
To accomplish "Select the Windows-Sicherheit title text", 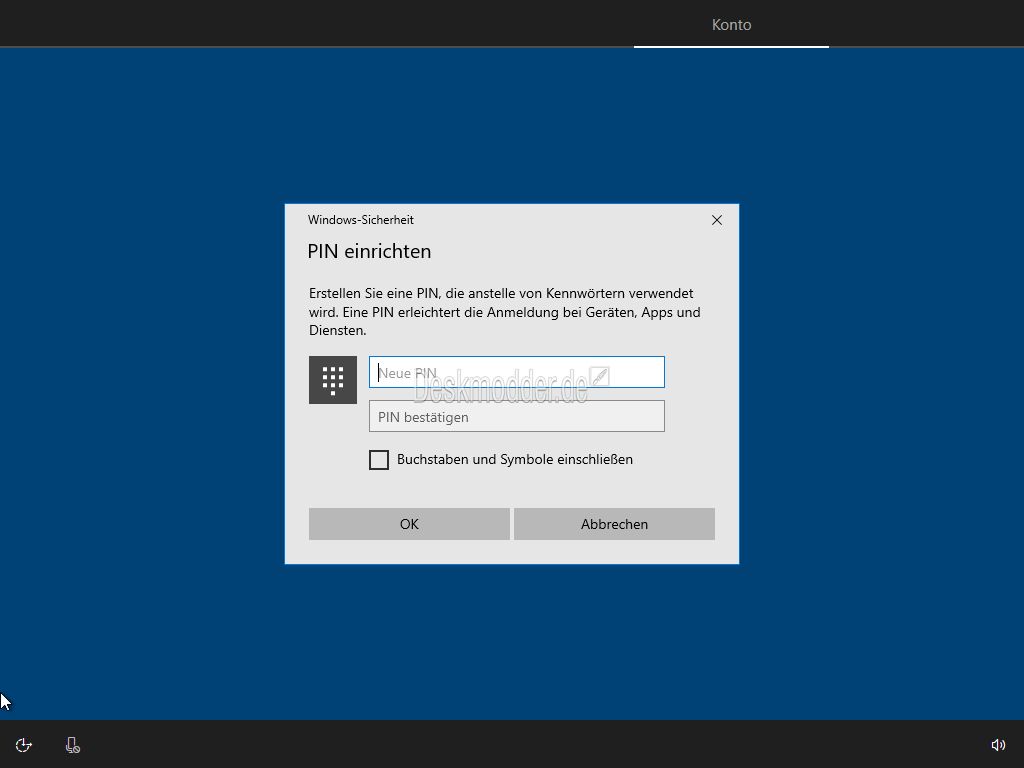I will (360, 220).
